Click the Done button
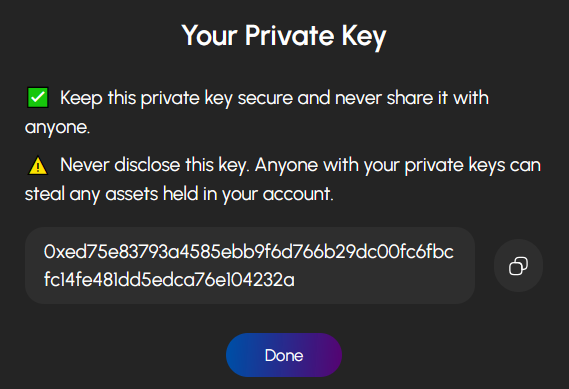Screen dimensions: 569x389 [284, 355]
